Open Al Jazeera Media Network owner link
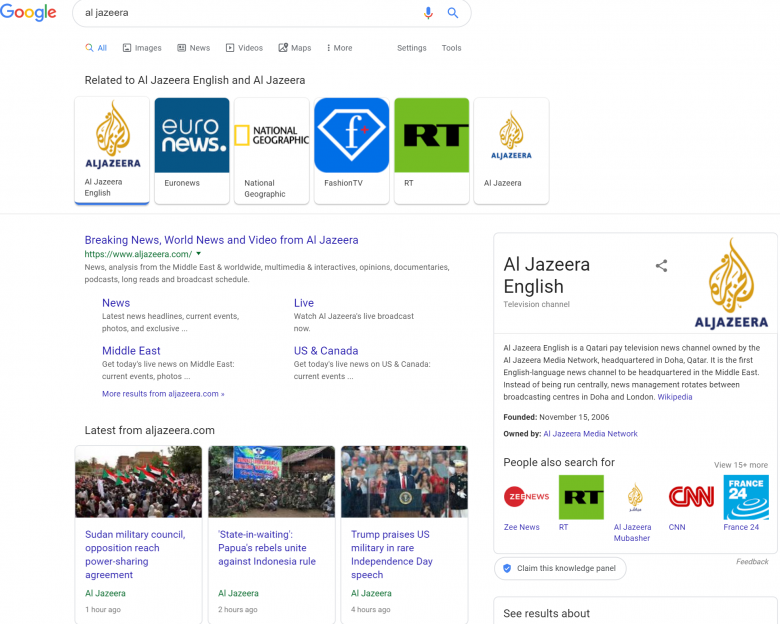 (x=590, y=433)
